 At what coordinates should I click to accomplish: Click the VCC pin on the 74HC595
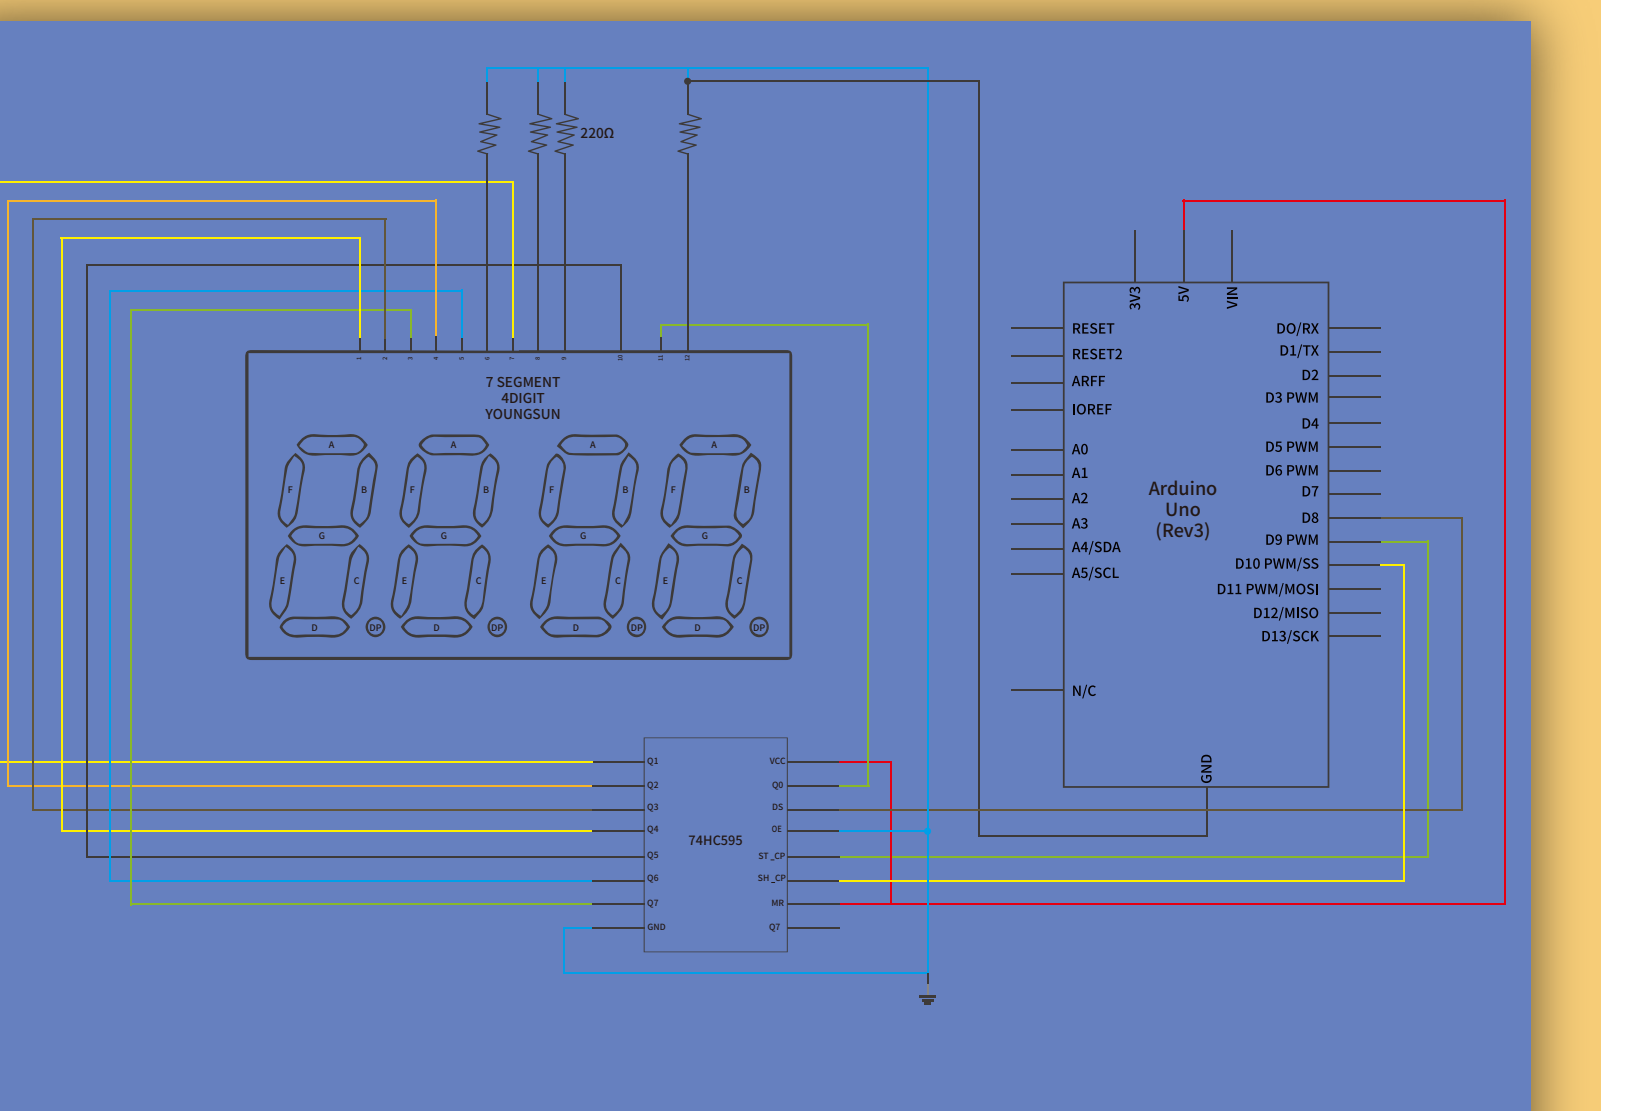(x=777, y=762)
